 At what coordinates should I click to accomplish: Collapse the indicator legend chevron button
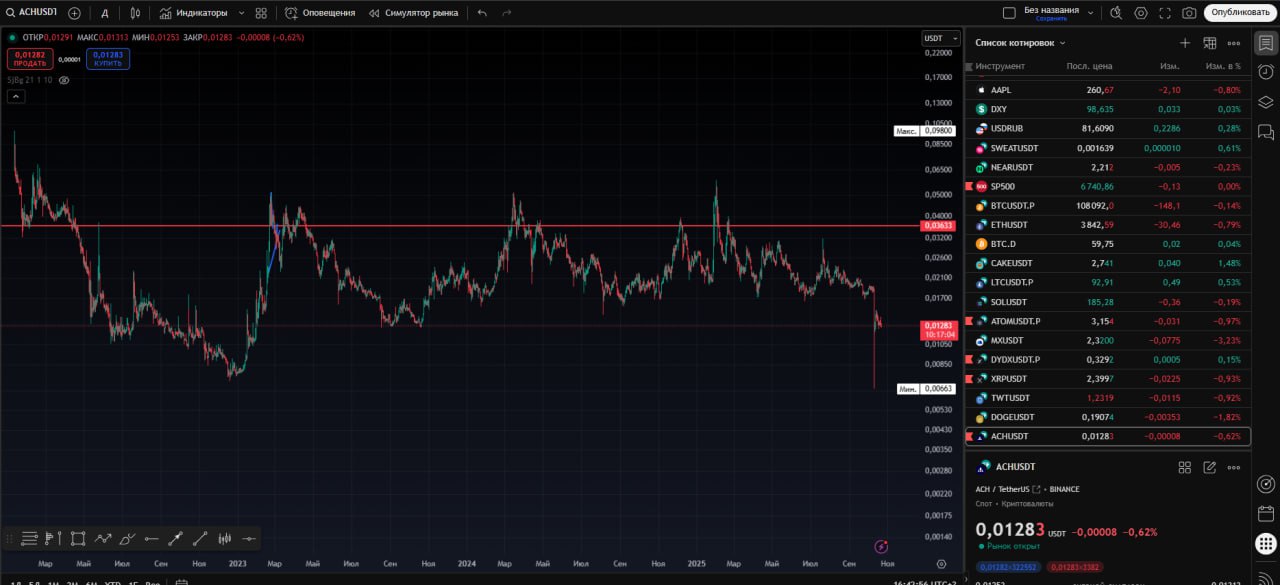tap(16, 97)
